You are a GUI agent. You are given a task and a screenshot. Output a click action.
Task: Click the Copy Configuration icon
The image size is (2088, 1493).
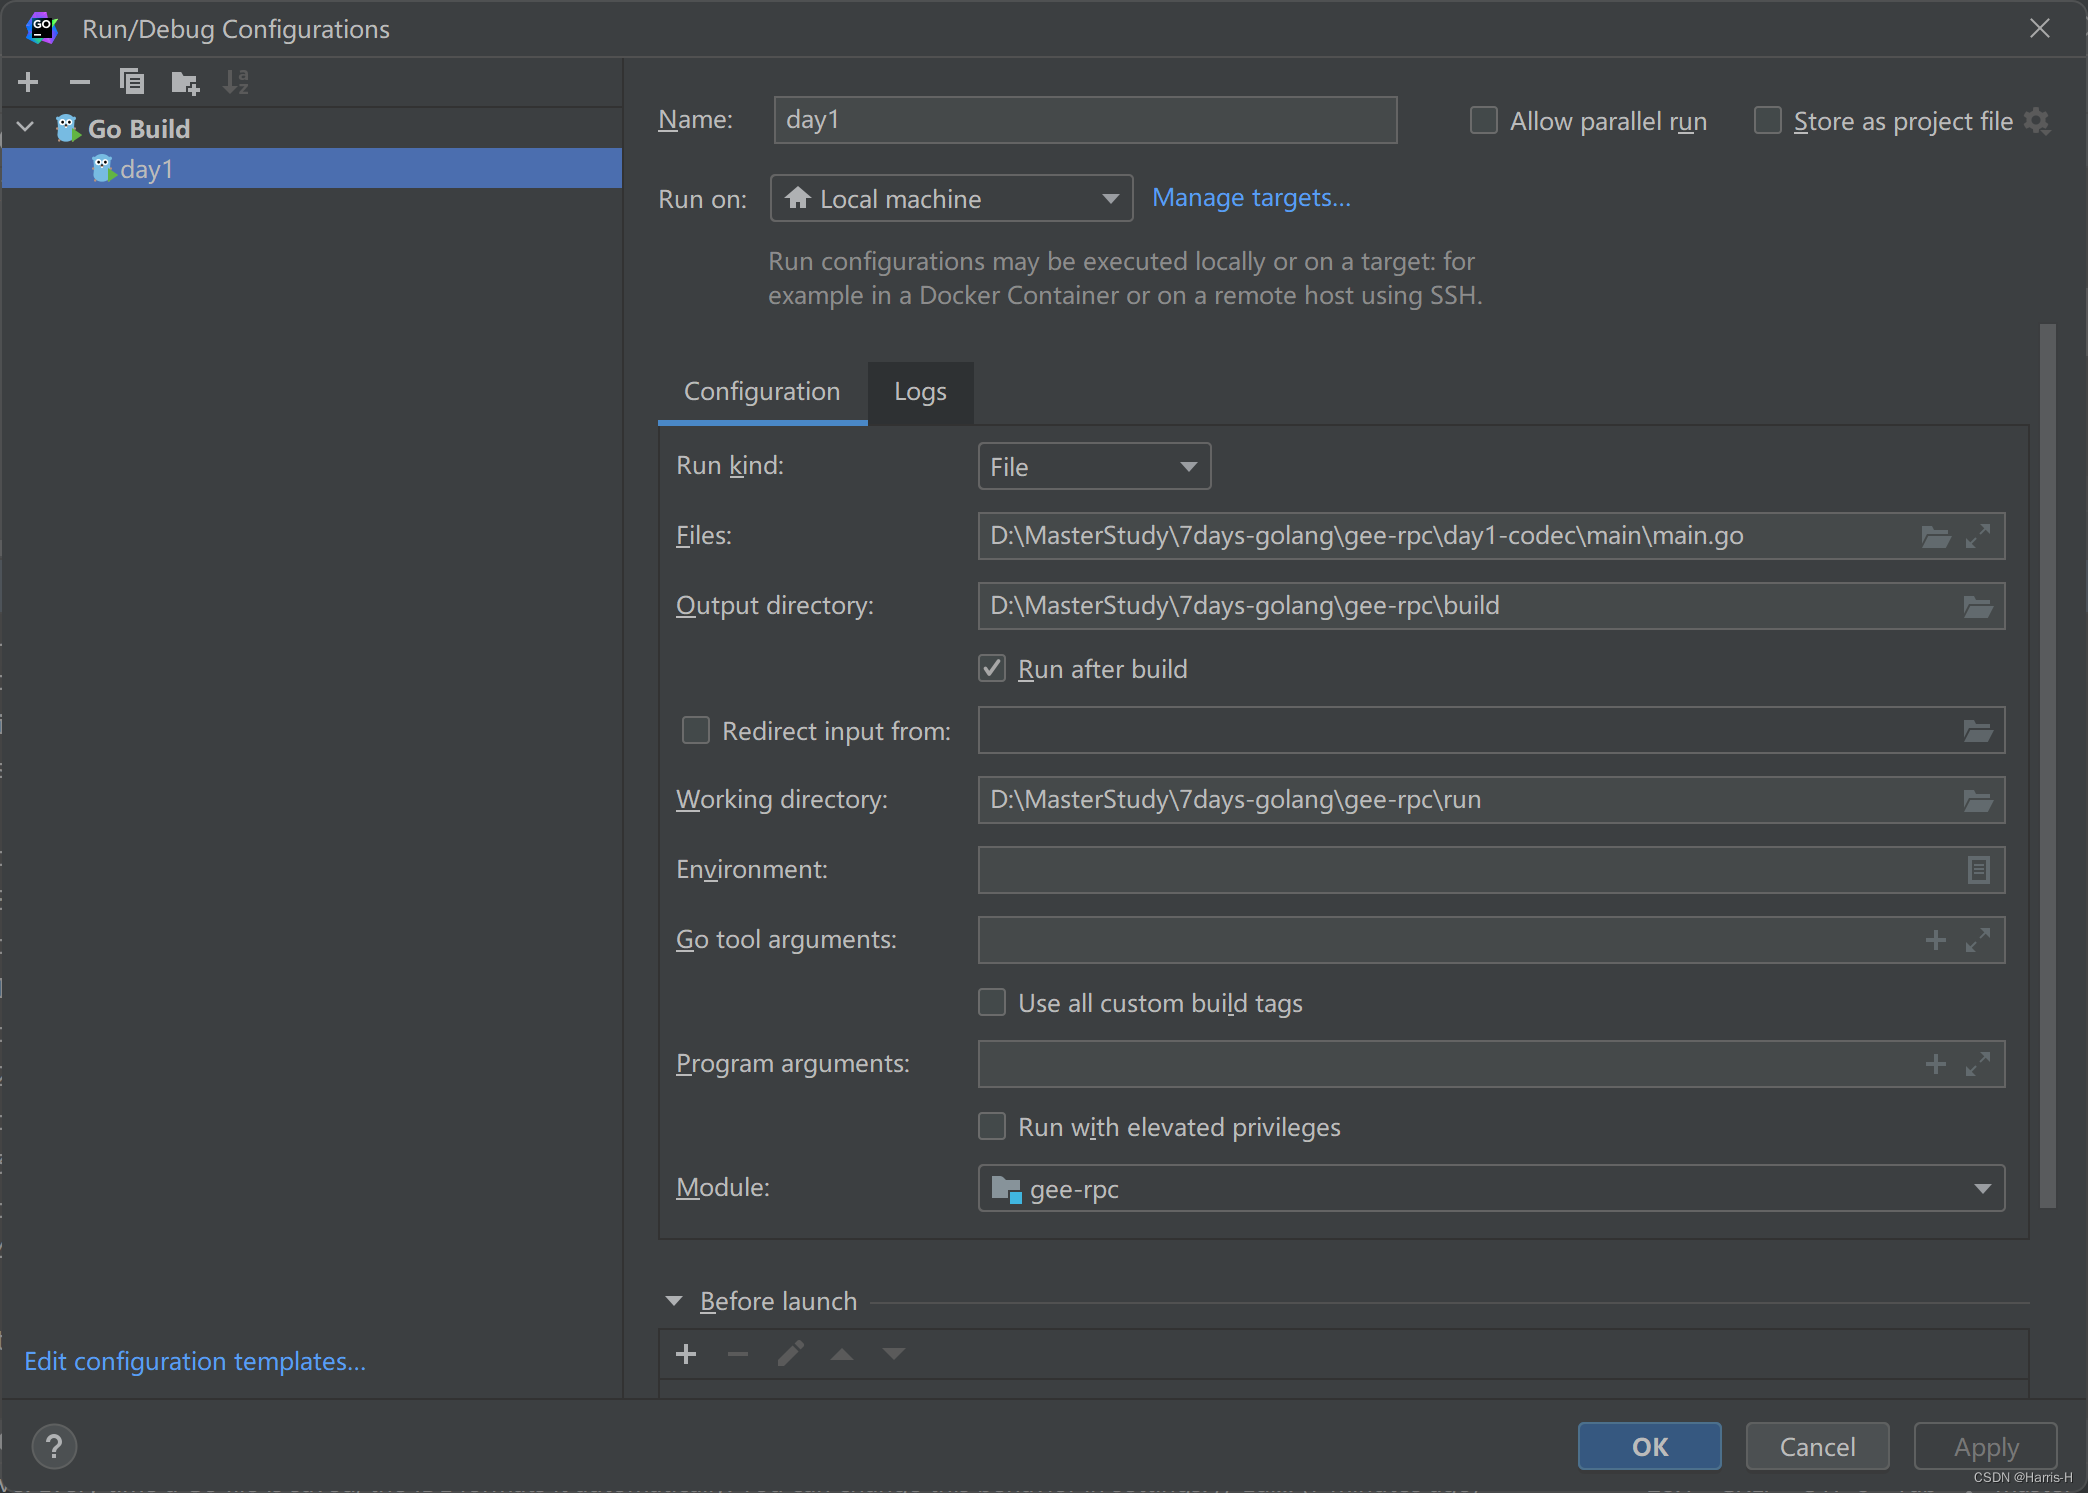tap(131, 82)
